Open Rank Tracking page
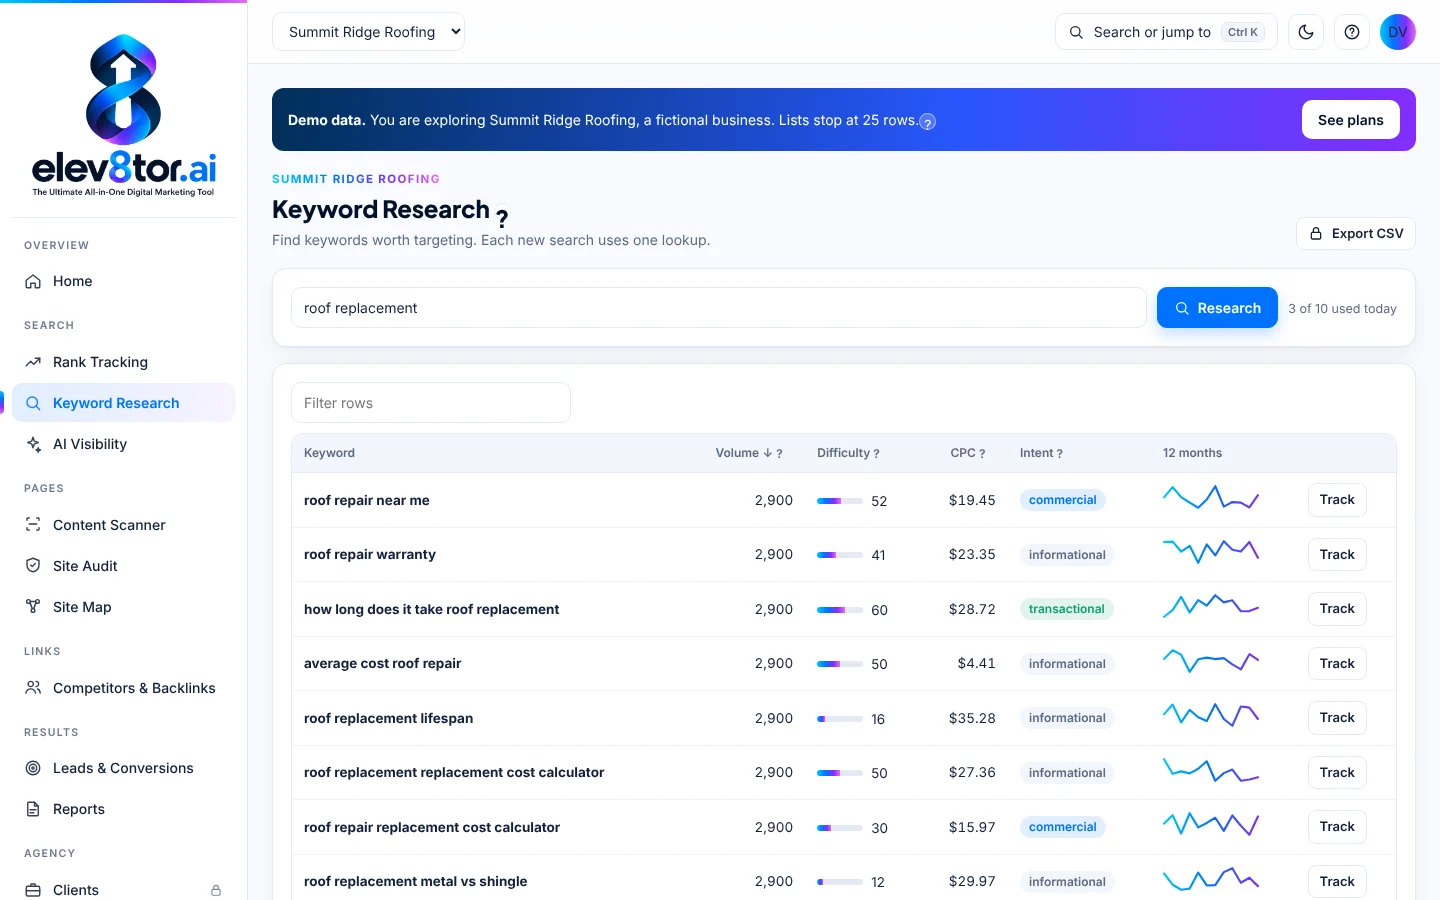Screen dimensions: 1440x900 click(x=123, y=362)
